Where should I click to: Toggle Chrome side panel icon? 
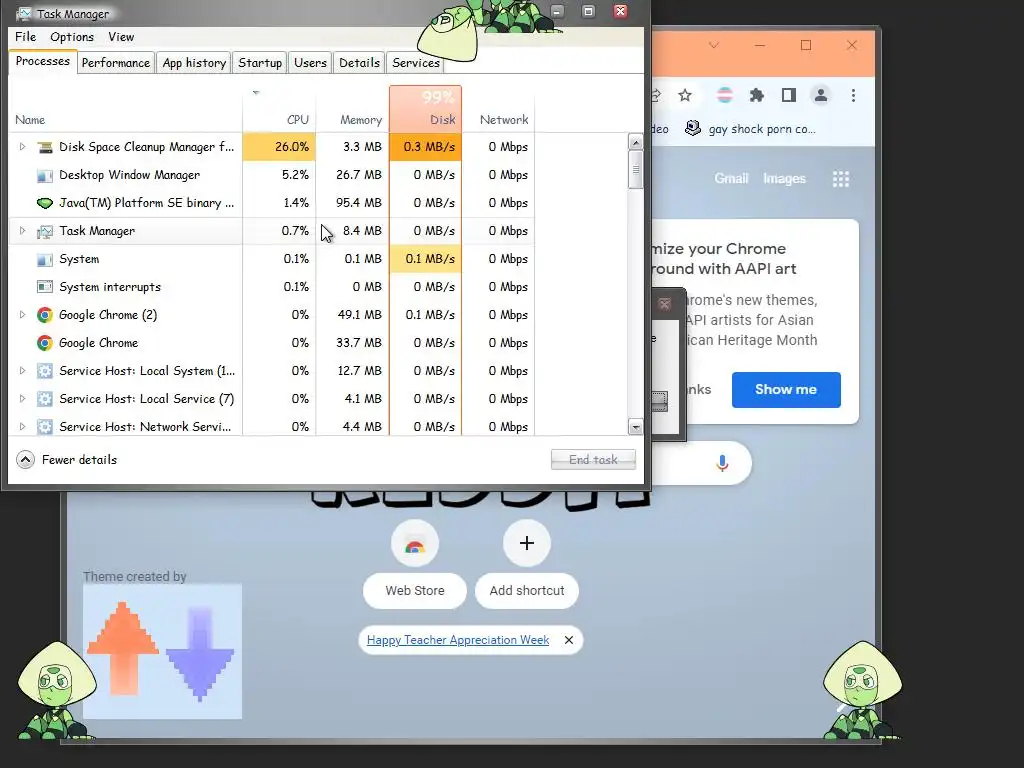[789, 96]
